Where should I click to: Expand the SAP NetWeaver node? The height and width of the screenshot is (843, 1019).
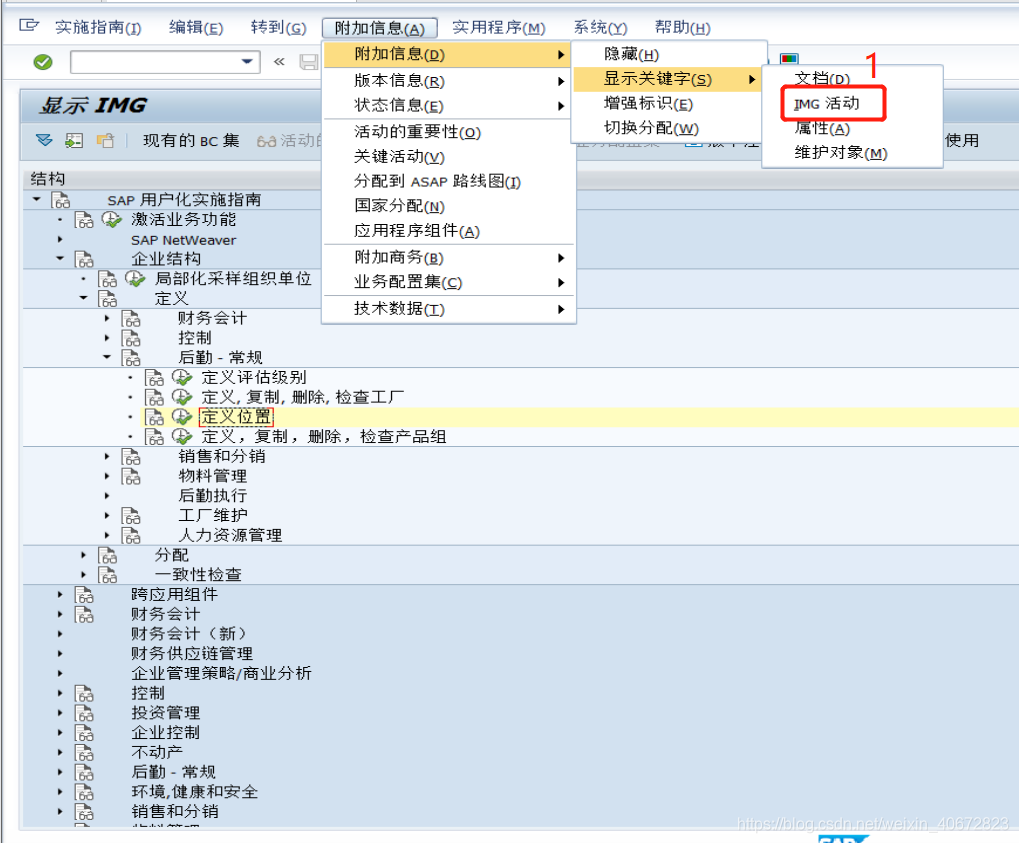coord(60,239)
